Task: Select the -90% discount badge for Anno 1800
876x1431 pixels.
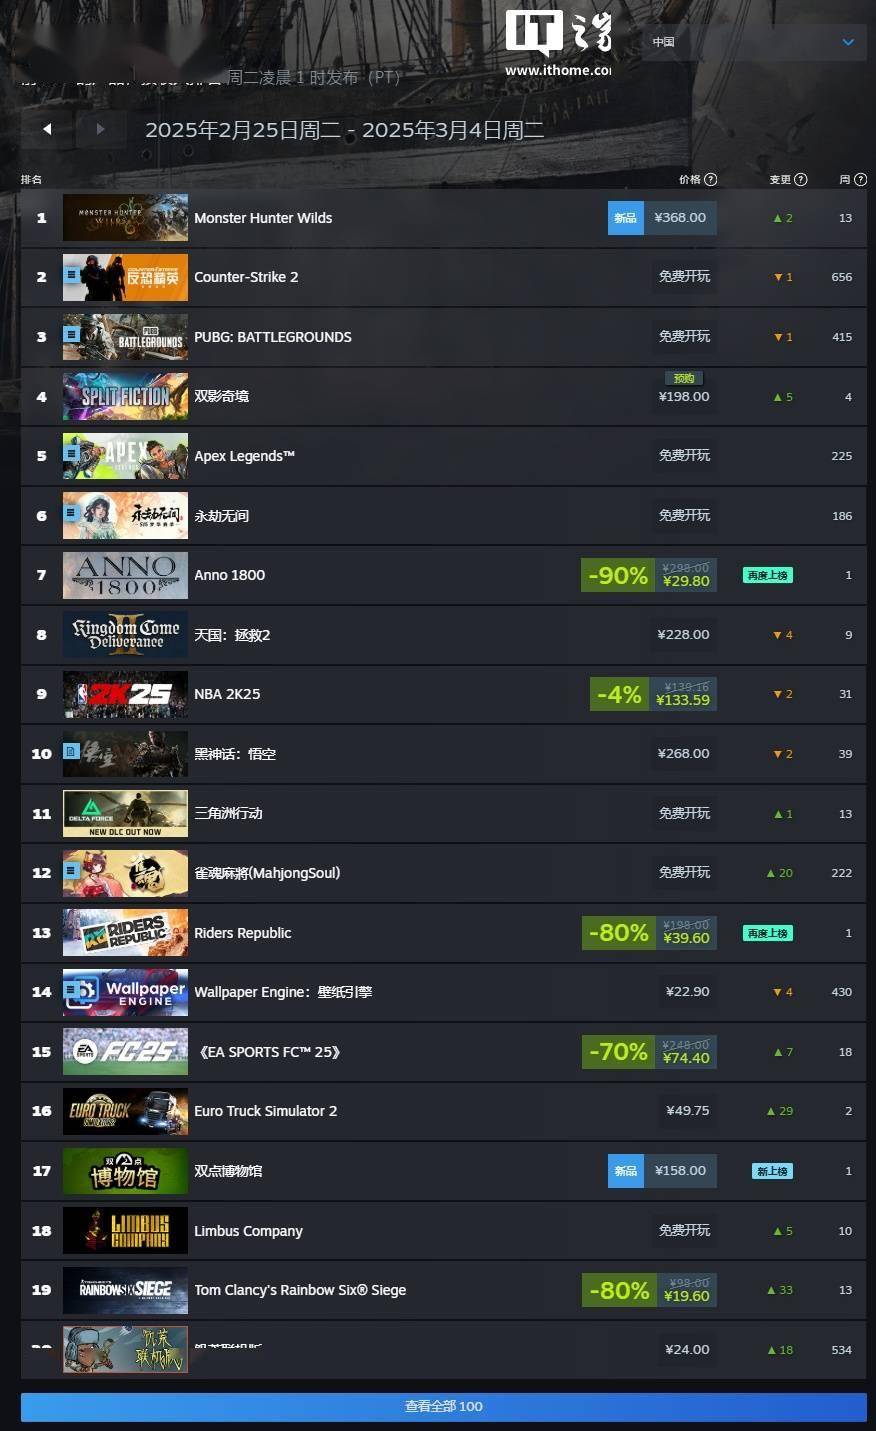Action: coord(618,575)
